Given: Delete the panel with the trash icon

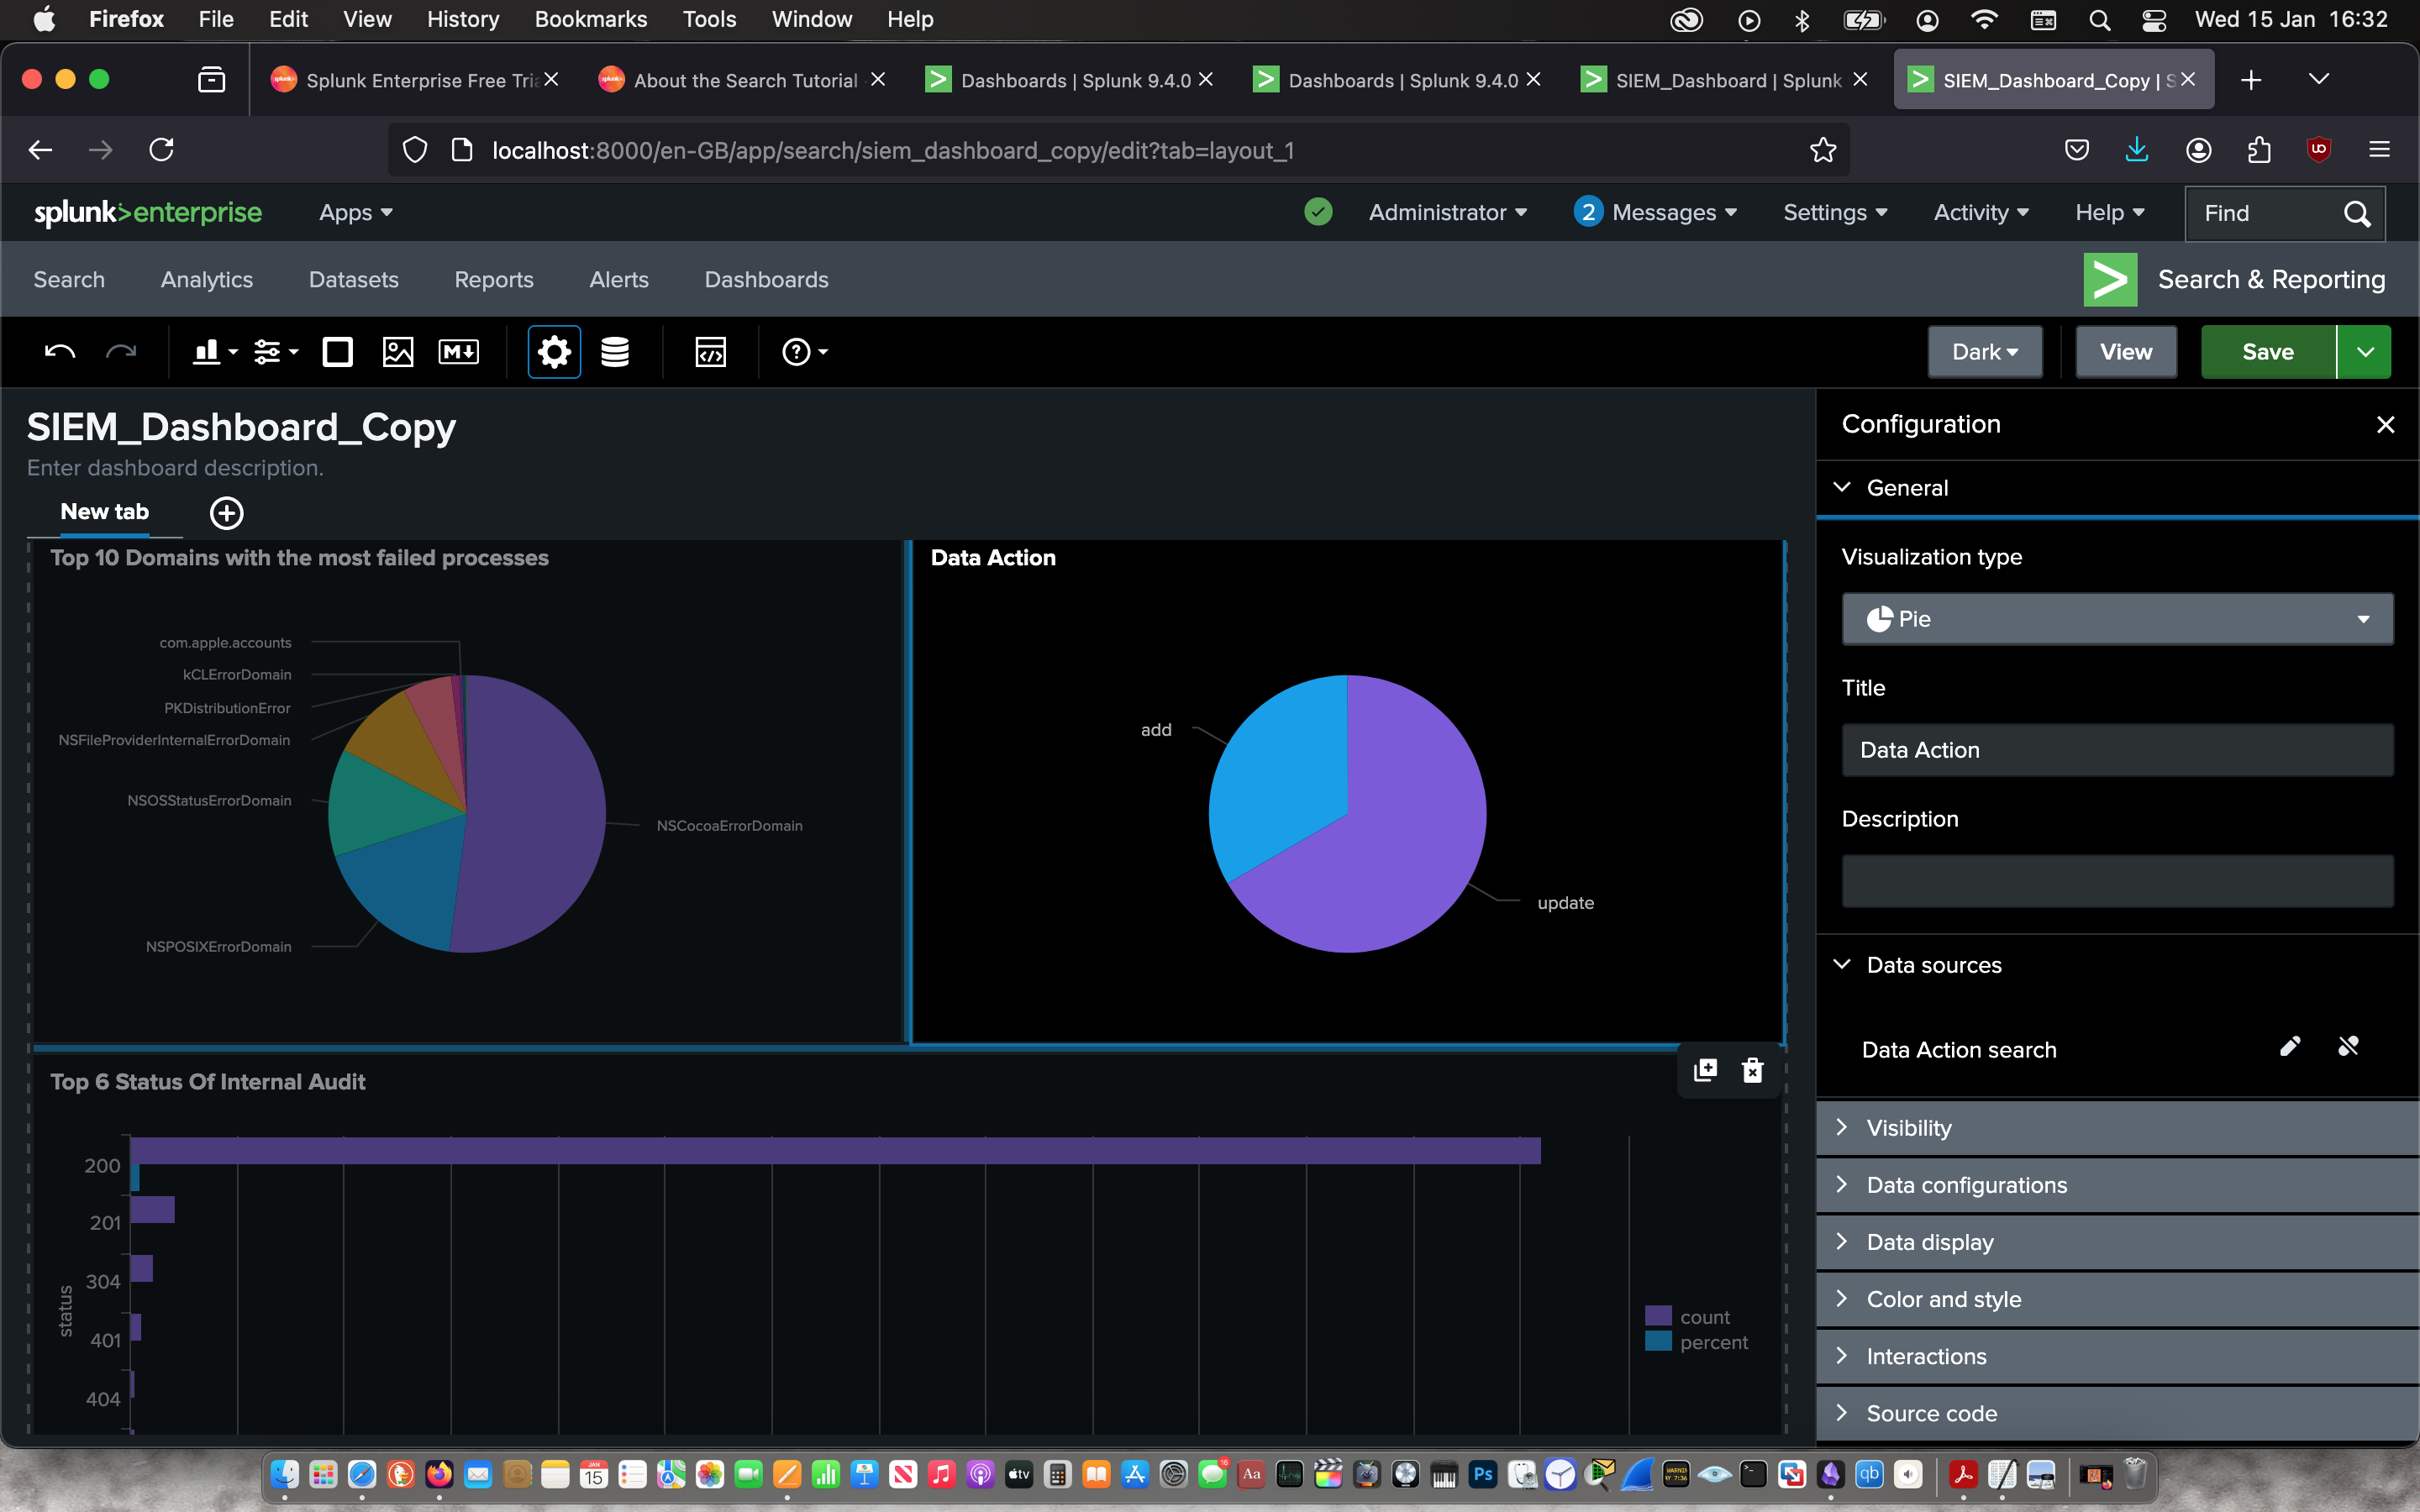Looking at the screenshot, I should click(1752, 1071).
